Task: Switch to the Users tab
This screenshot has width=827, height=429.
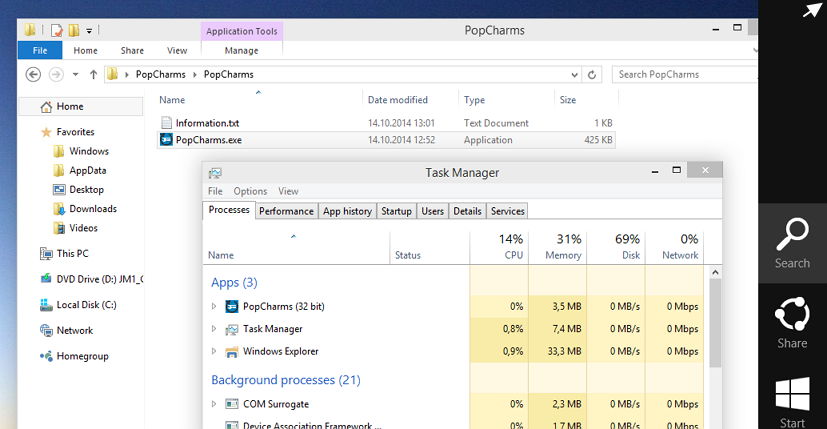Action: tap(432, 211)
